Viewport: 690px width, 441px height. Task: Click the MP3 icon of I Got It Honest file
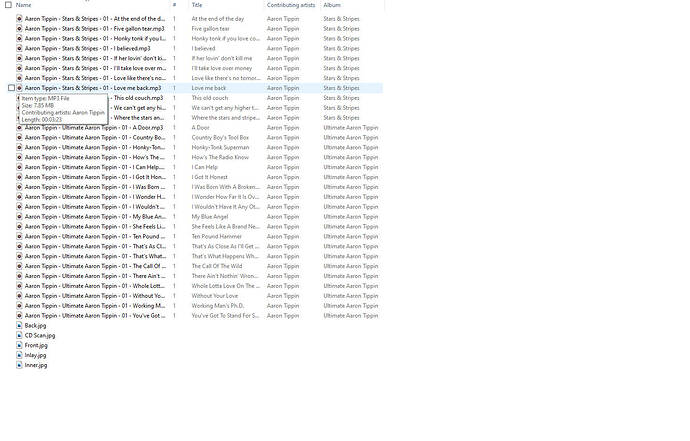[19, 177]
